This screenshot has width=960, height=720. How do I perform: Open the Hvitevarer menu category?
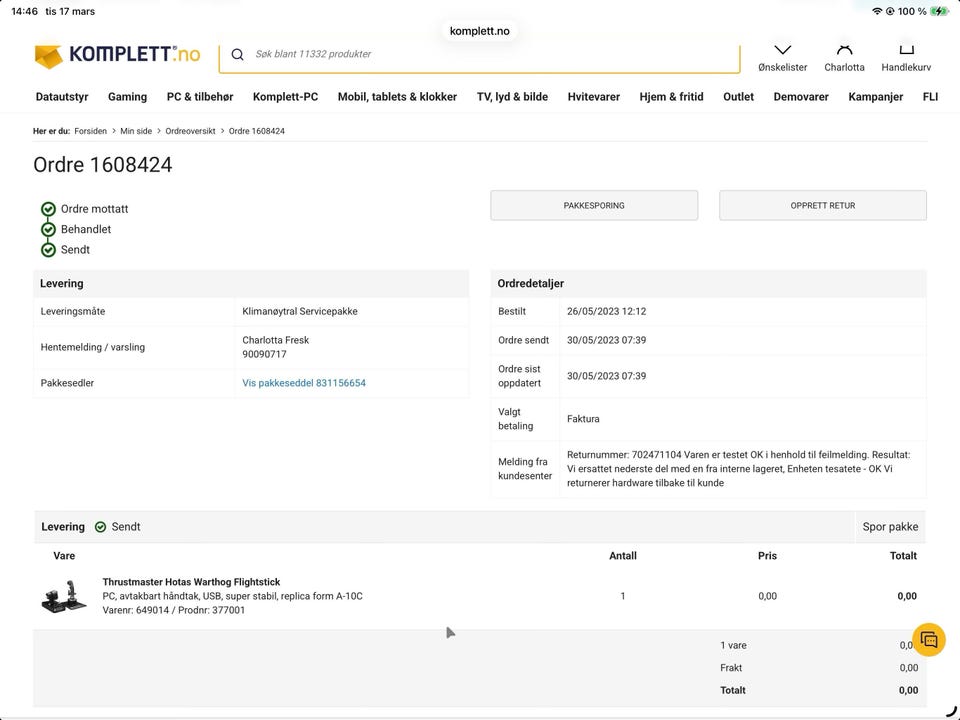593,97
